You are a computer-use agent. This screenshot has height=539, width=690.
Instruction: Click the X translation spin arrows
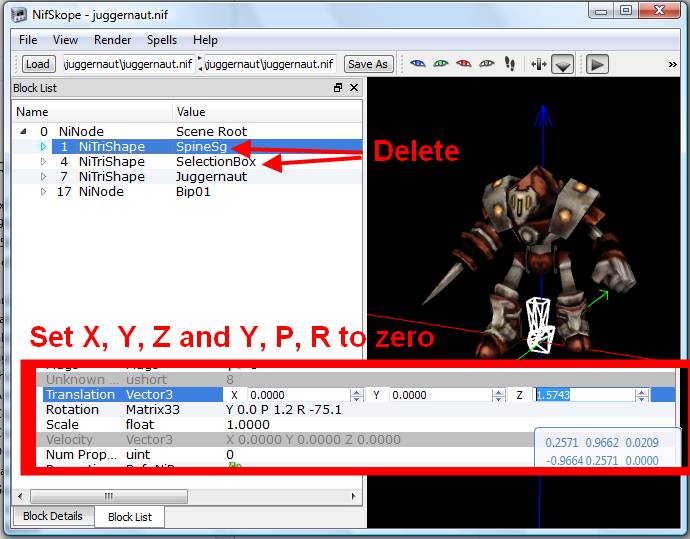pos(357,395)
